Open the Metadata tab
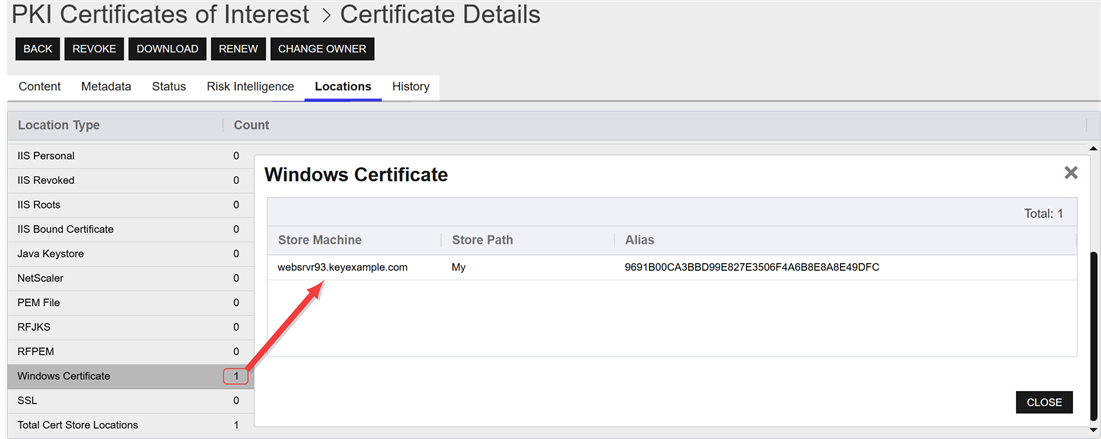 [106, 87]
